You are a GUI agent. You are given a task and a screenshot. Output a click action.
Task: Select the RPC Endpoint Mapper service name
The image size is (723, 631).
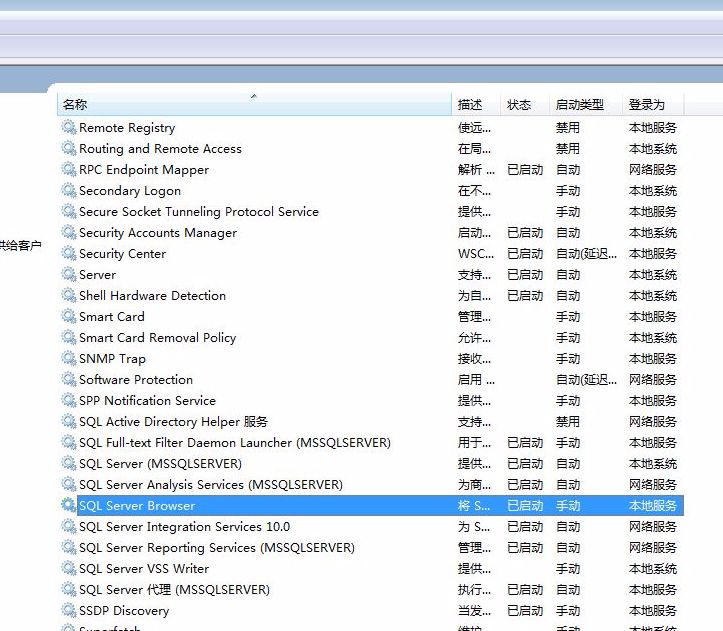tap(144, 170)
